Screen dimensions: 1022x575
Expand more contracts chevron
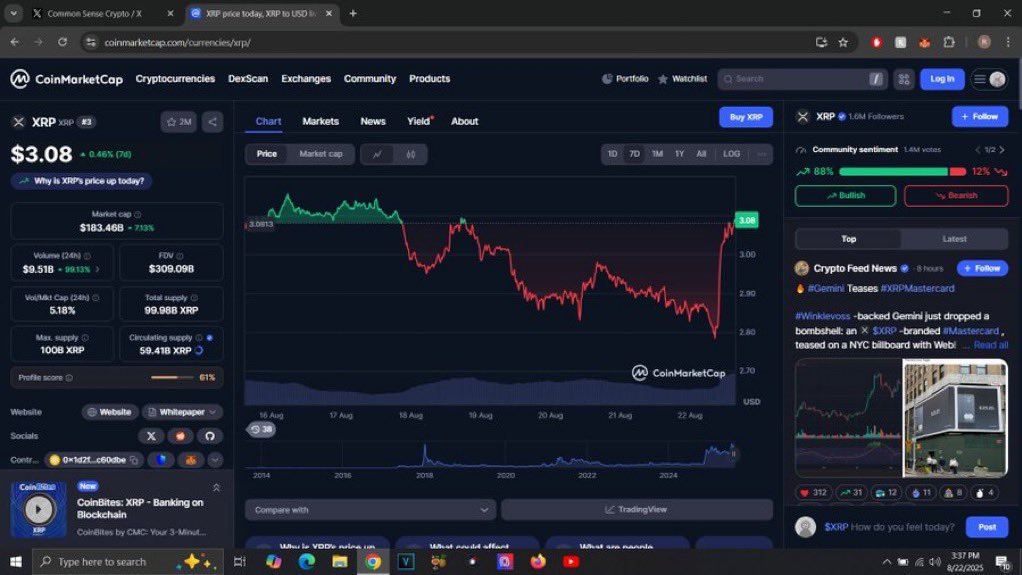(x=215, y=460)
